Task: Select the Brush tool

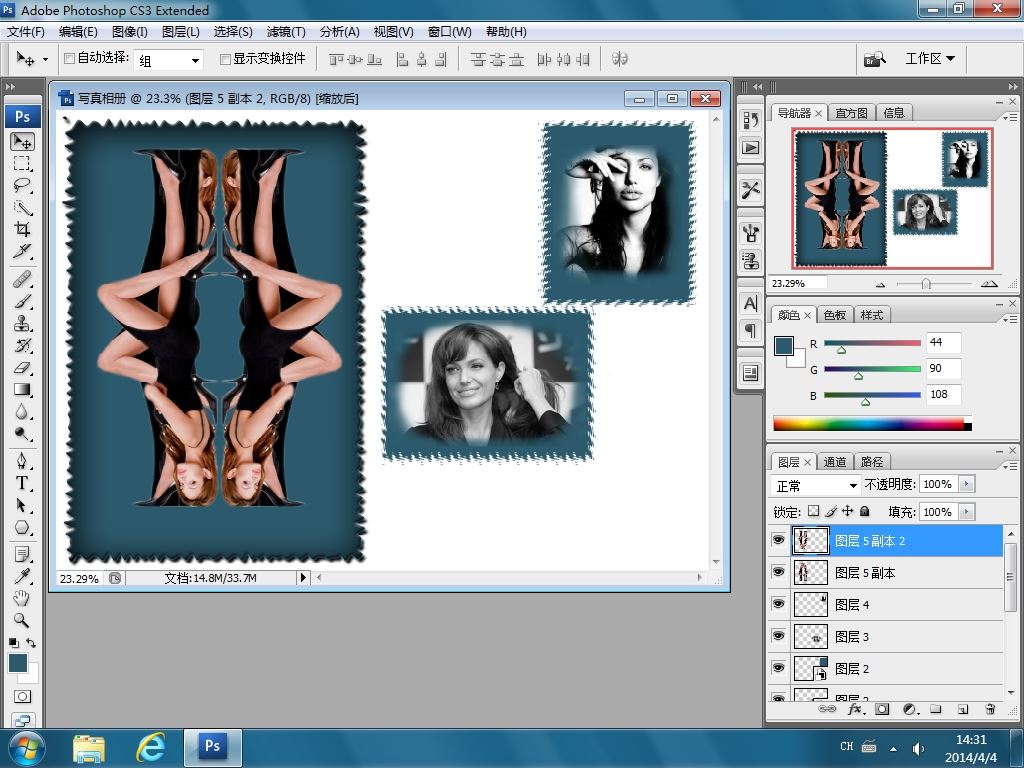Action: pos(22,301)
